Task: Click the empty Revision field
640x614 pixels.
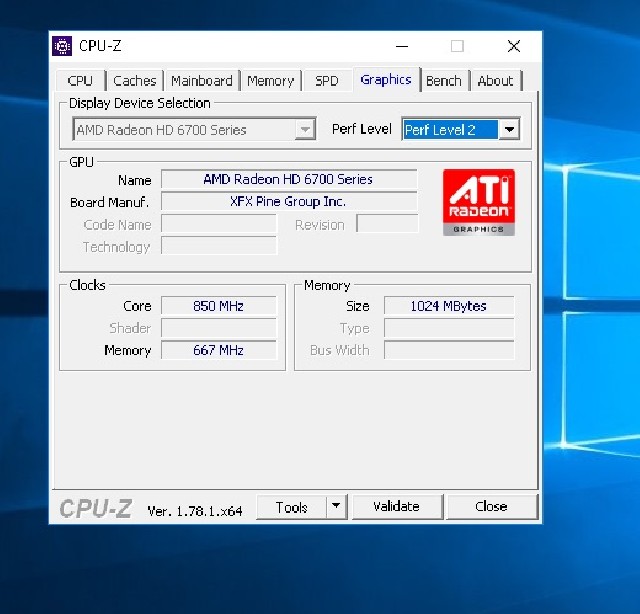Action: click(387, 224)
